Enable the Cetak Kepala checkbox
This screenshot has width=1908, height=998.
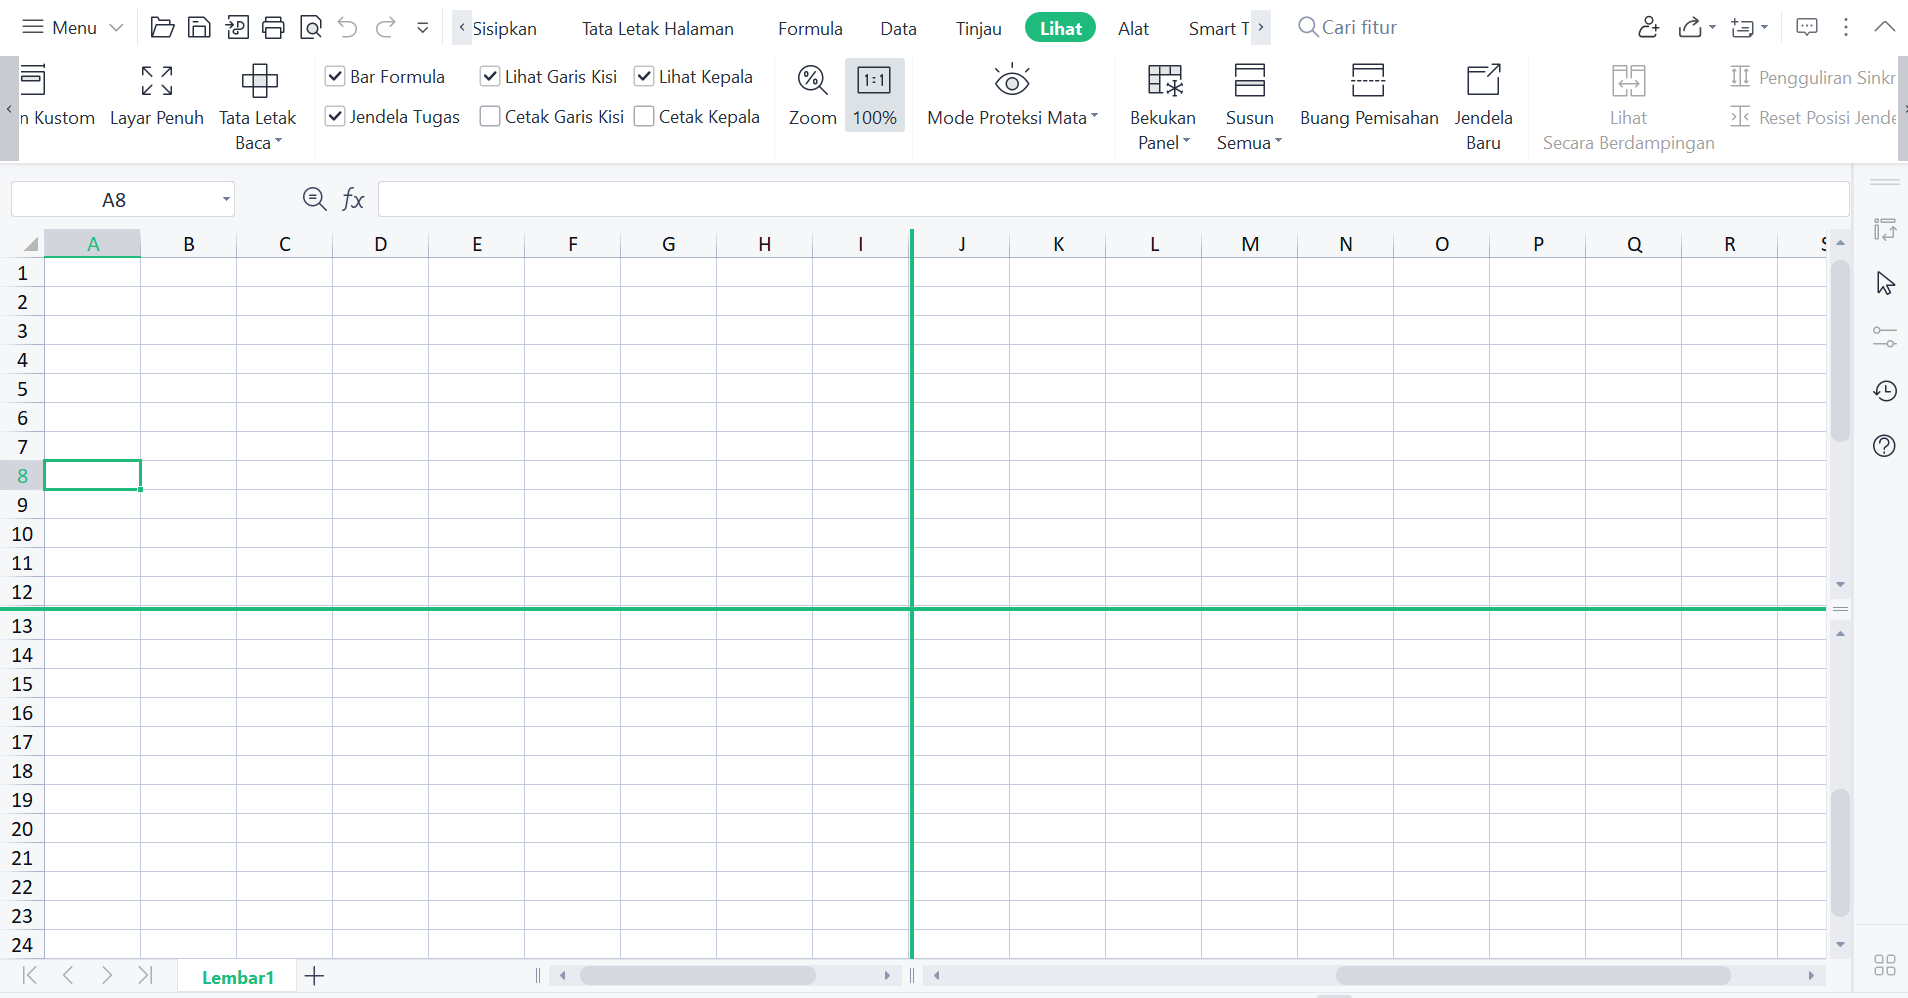click(645, 117)
